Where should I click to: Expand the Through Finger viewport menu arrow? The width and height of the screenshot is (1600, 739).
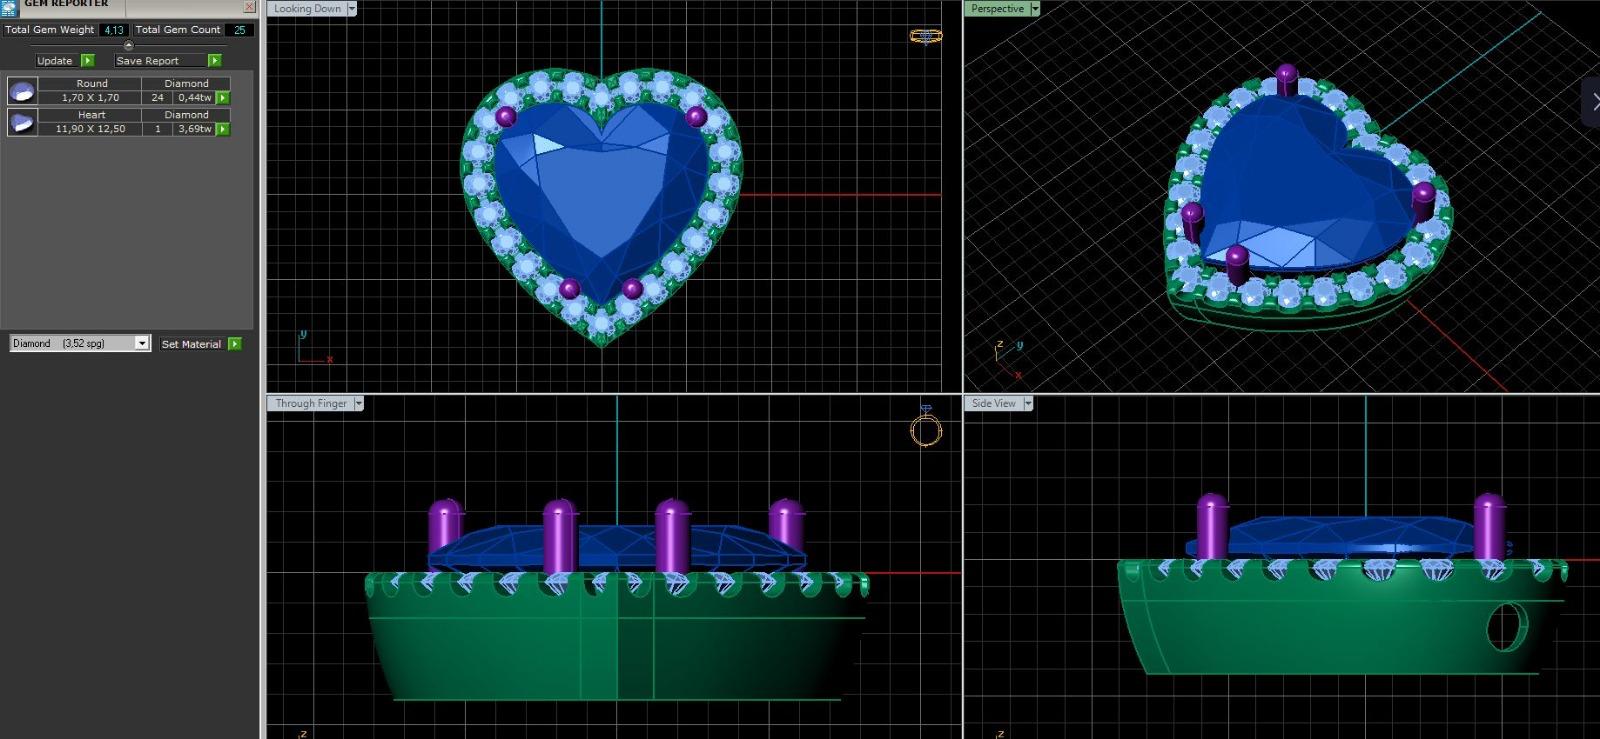click(358, 403)
